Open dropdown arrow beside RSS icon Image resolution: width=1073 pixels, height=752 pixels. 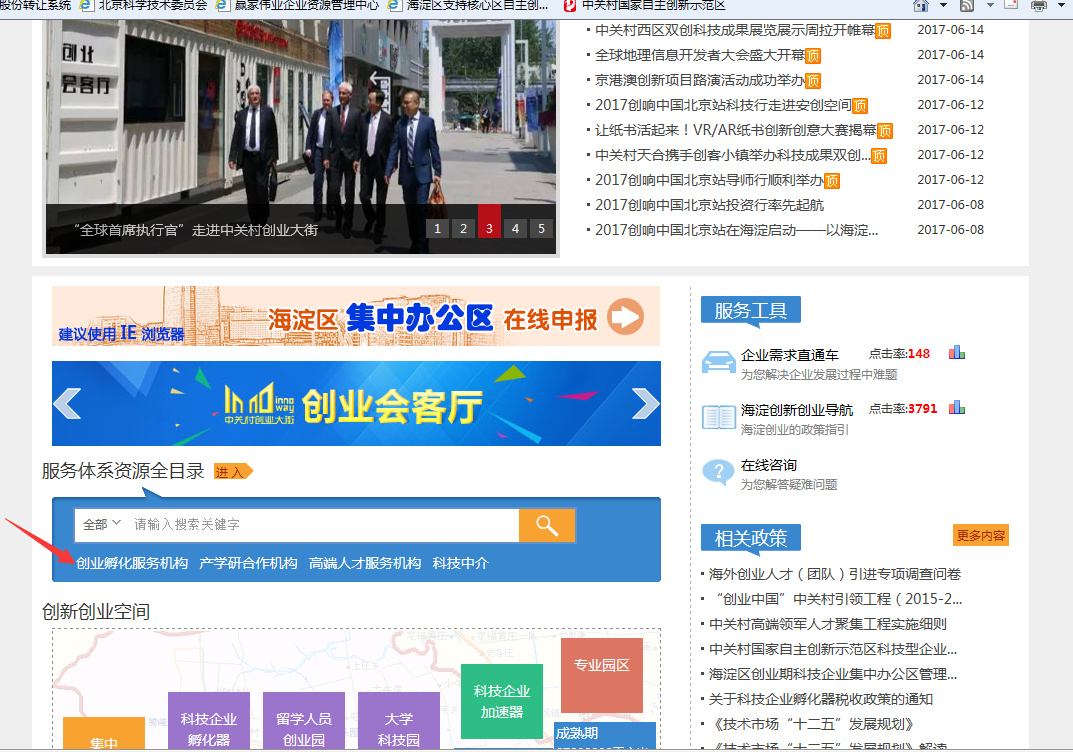pos(990,5)
